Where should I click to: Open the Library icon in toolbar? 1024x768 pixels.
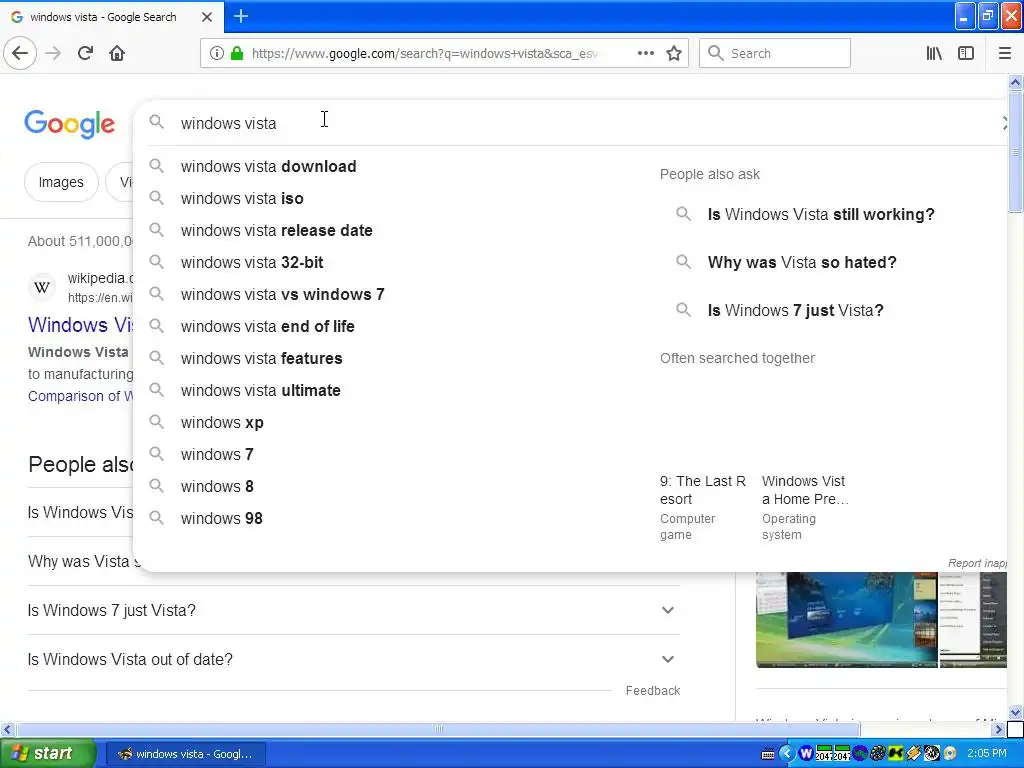pos(934,53)
